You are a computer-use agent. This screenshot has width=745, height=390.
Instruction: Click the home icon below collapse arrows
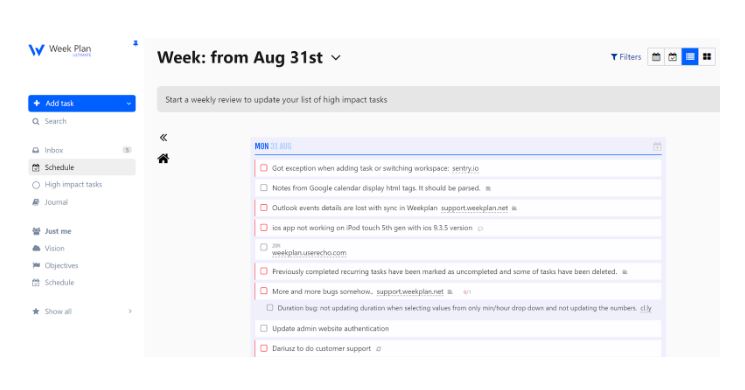click(x=163, y=159)
